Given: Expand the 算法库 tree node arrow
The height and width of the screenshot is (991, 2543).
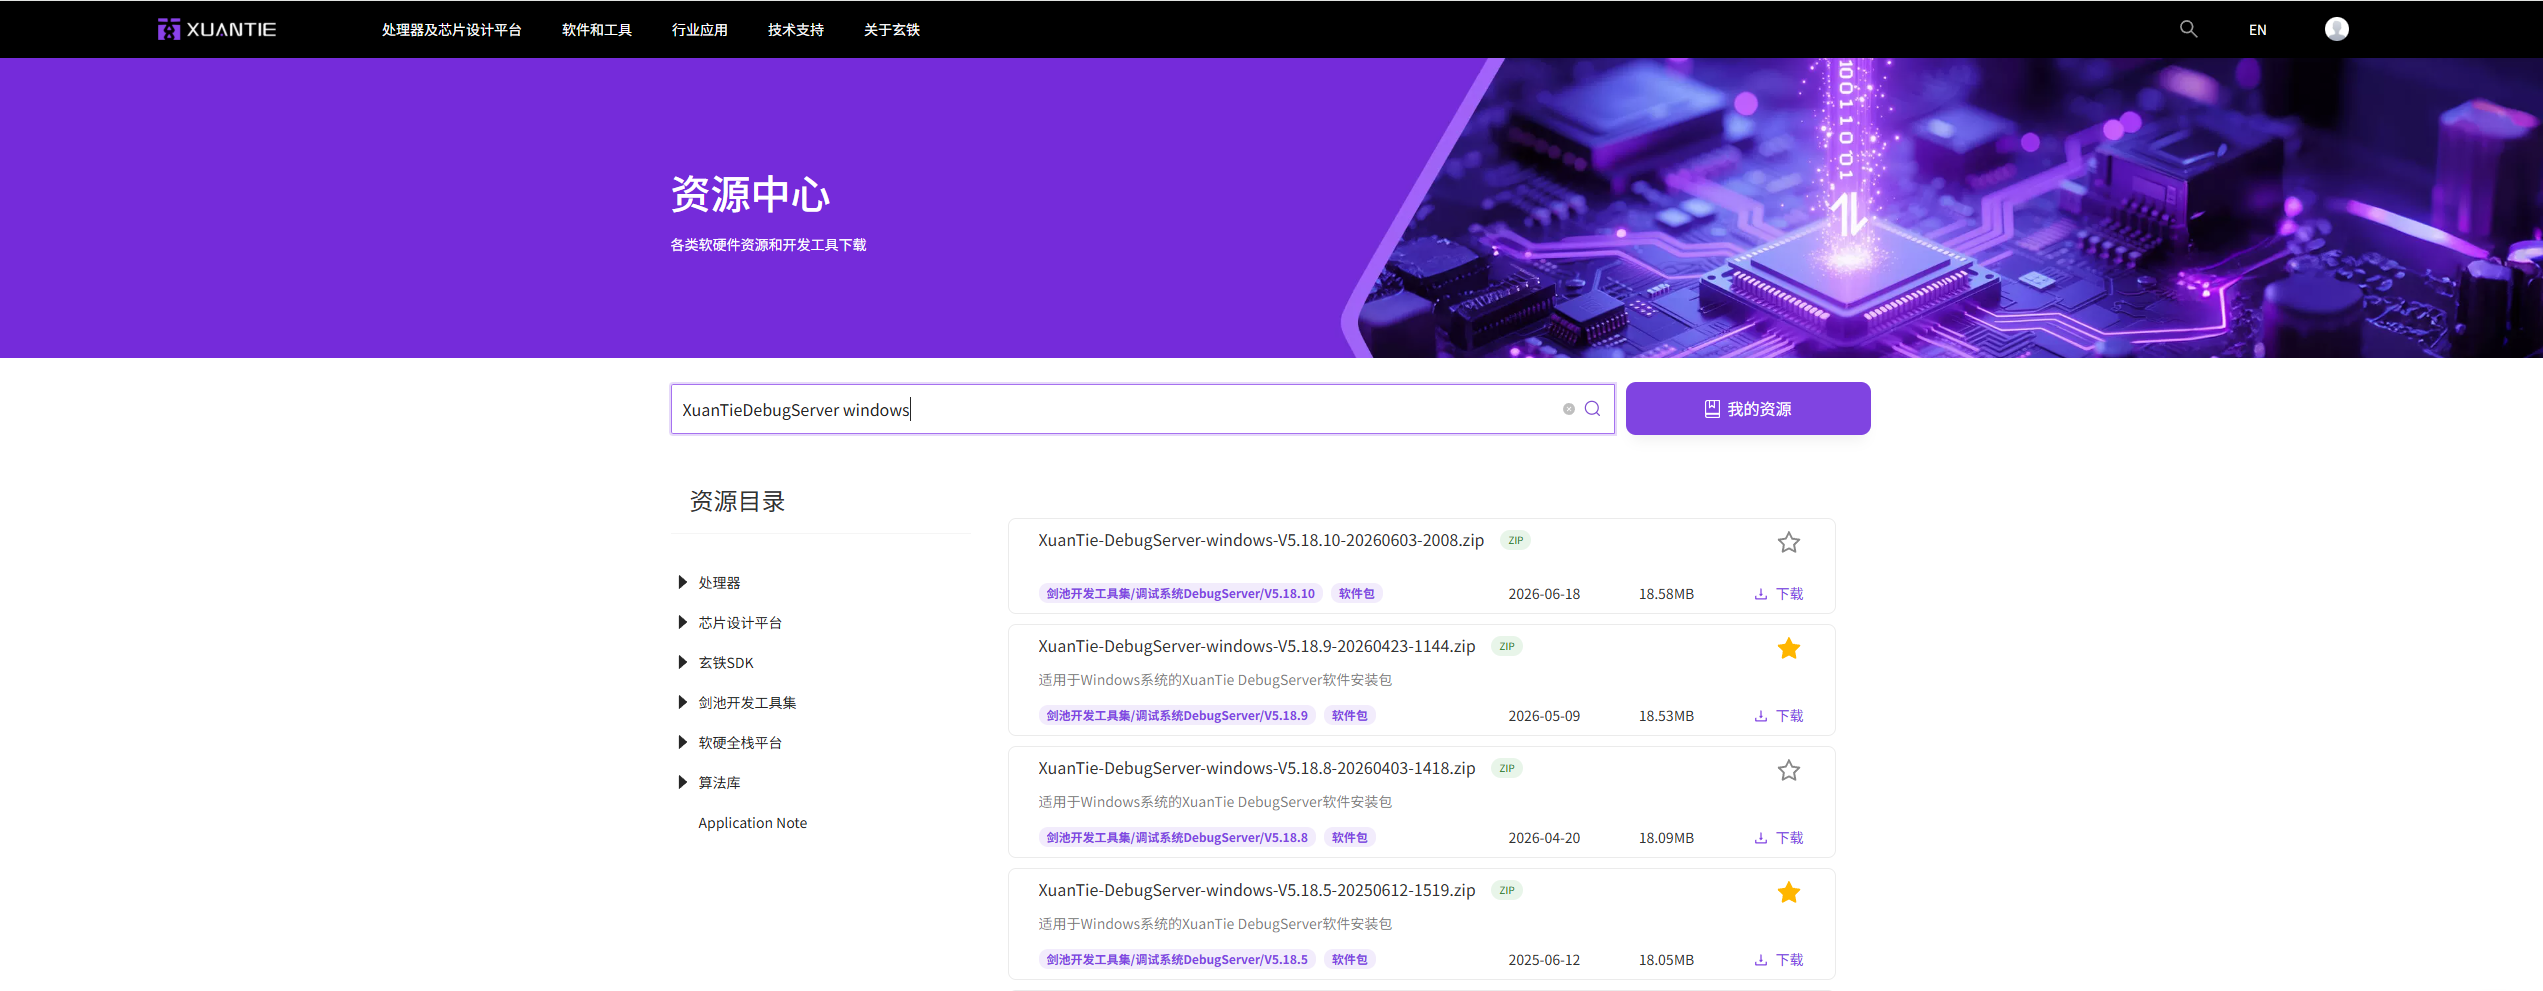Looking at the screenshot, I should (682, 782).
